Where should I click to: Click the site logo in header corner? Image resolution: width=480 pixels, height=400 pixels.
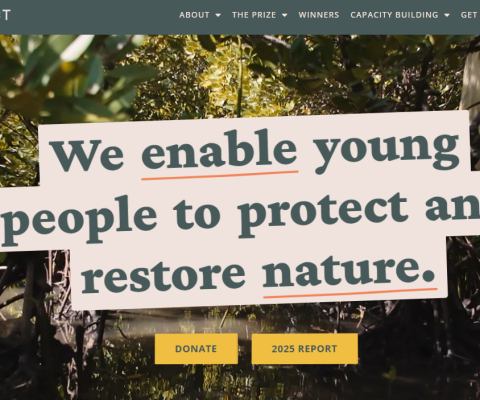click(5, 15)
